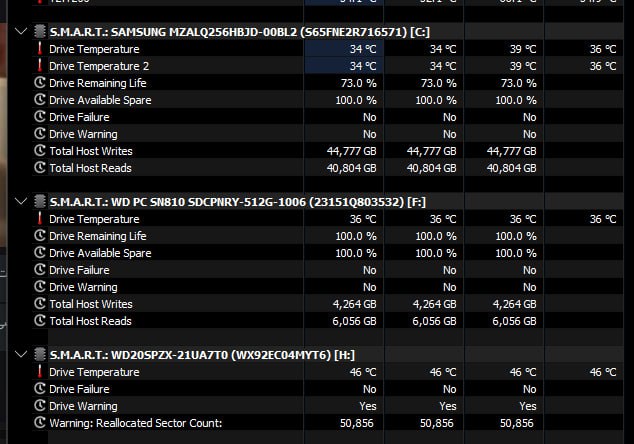
Task: Click the thermometer icon for SN810 Drive Temperature
Action: [x=40, y=219]
